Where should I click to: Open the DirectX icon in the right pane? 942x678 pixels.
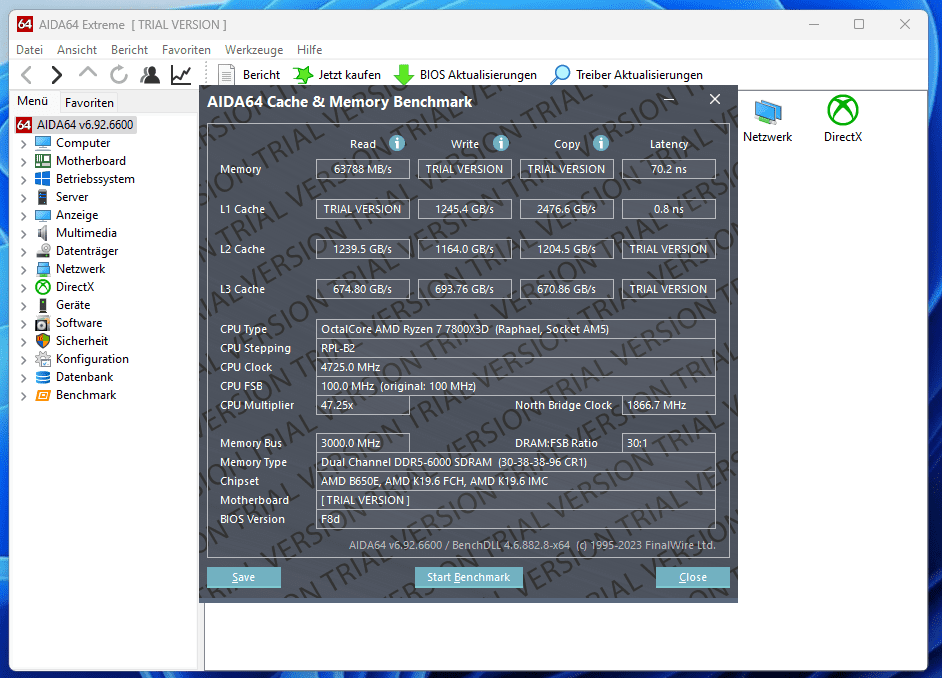[843, 110]
